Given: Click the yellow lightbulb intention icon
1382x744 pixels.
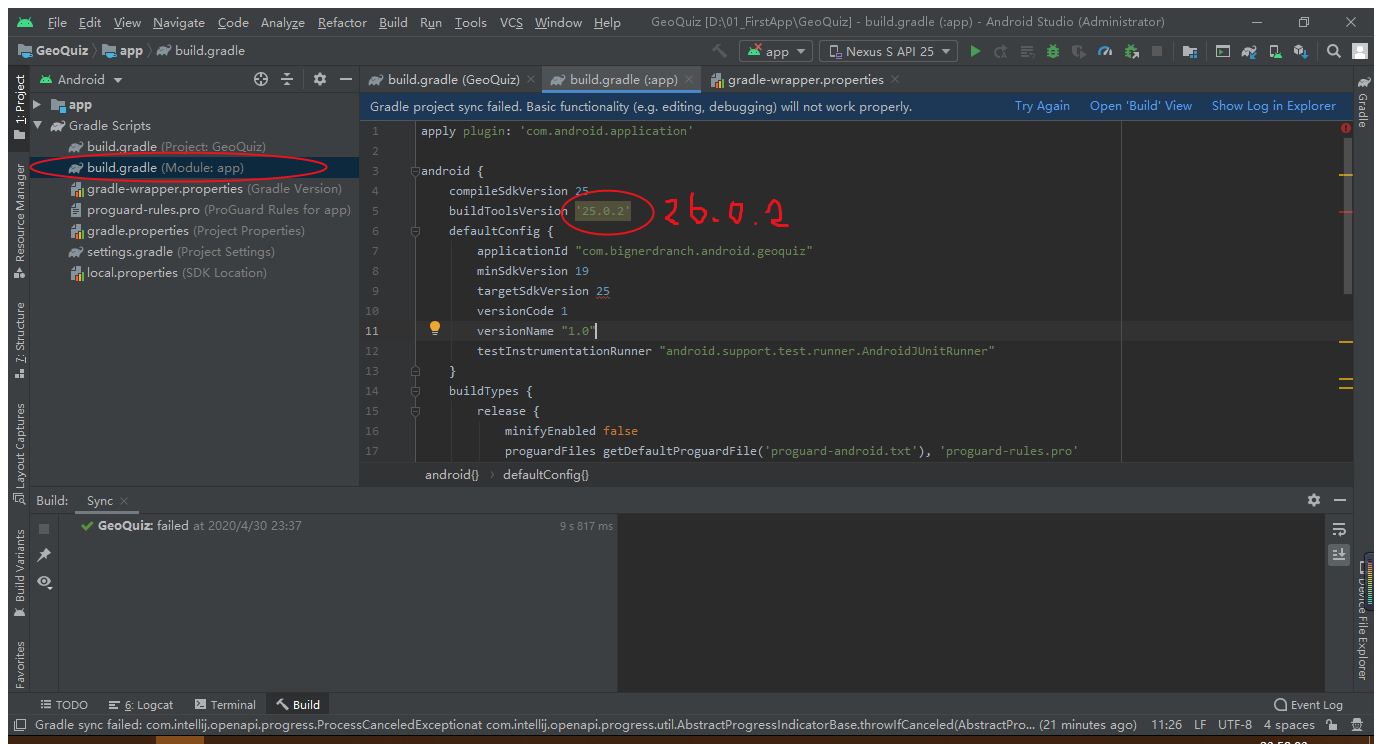Looking at the screenshot, I should (x=435, y=328).
